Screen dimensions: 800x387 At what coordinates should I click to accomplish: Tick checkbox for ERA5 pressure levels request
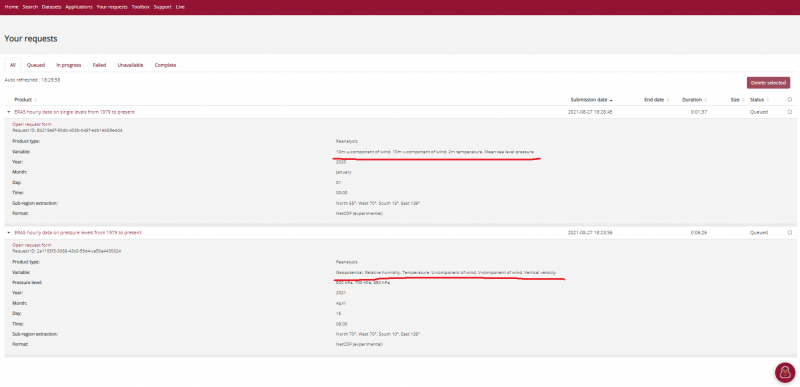pos(790,233)
